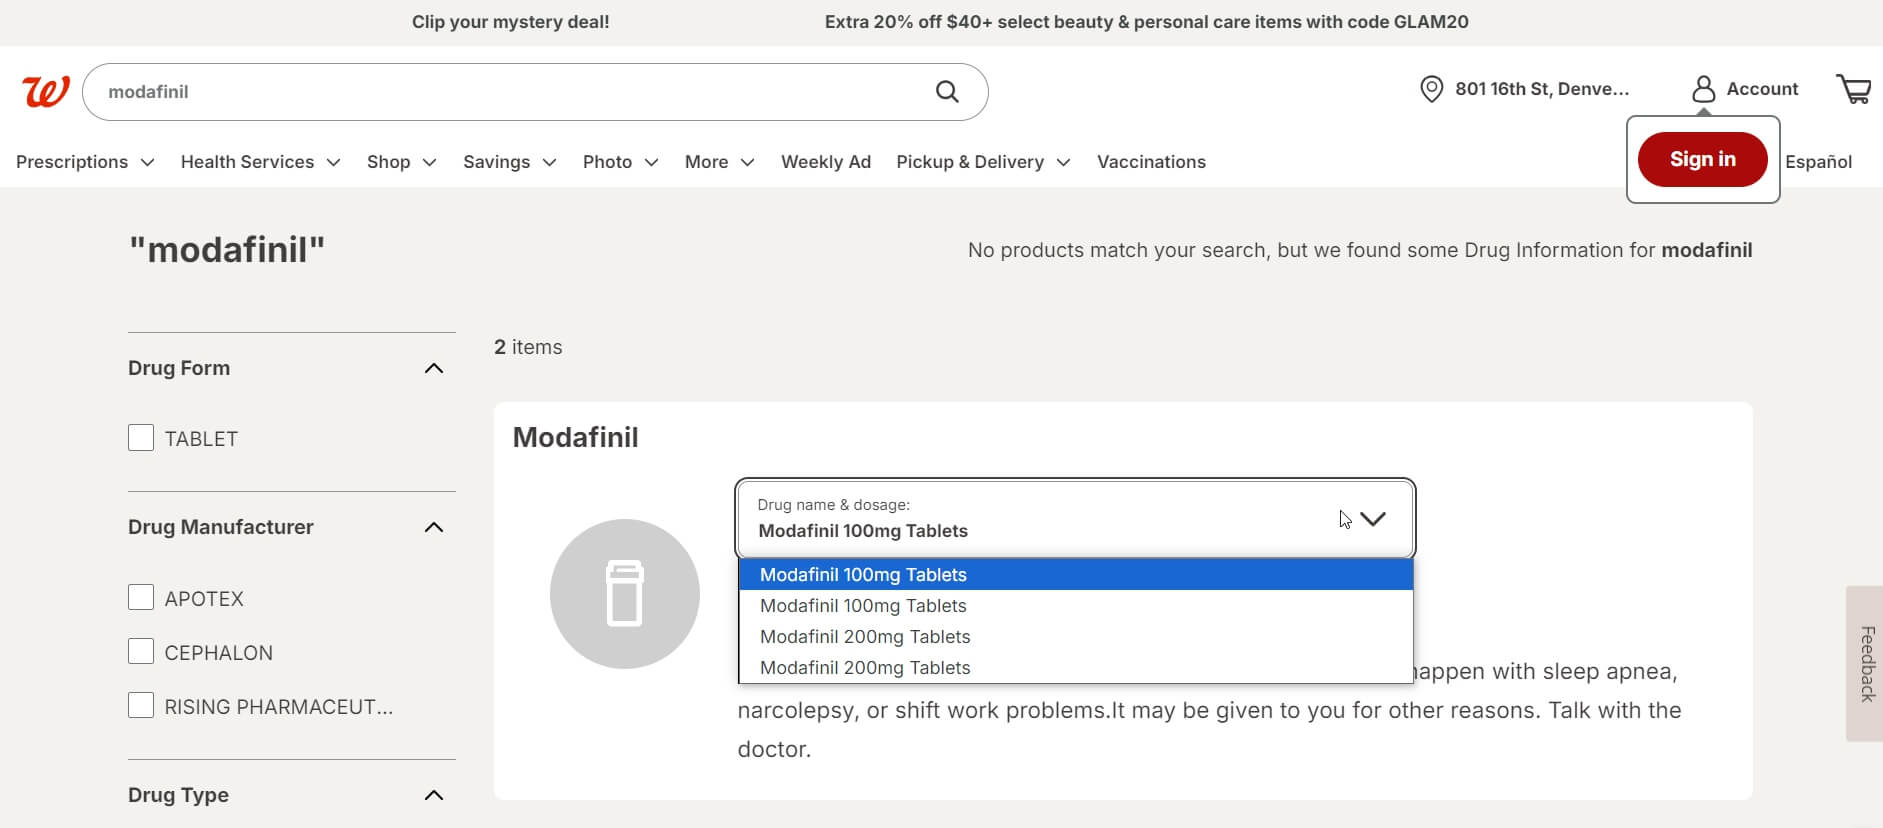Screen dimensions: 1883x828
Task: Collapse the Drug Manufacturer filter section
Action: (x=433, y=527)
